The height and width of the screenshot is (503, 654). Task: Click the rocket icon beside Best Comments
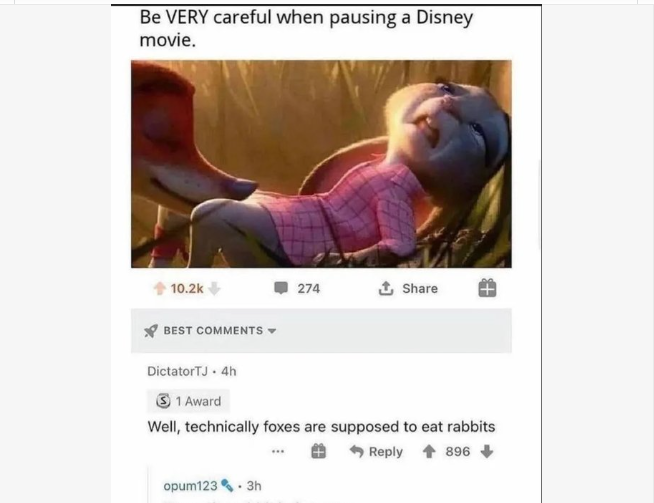[x=151, y=331]
